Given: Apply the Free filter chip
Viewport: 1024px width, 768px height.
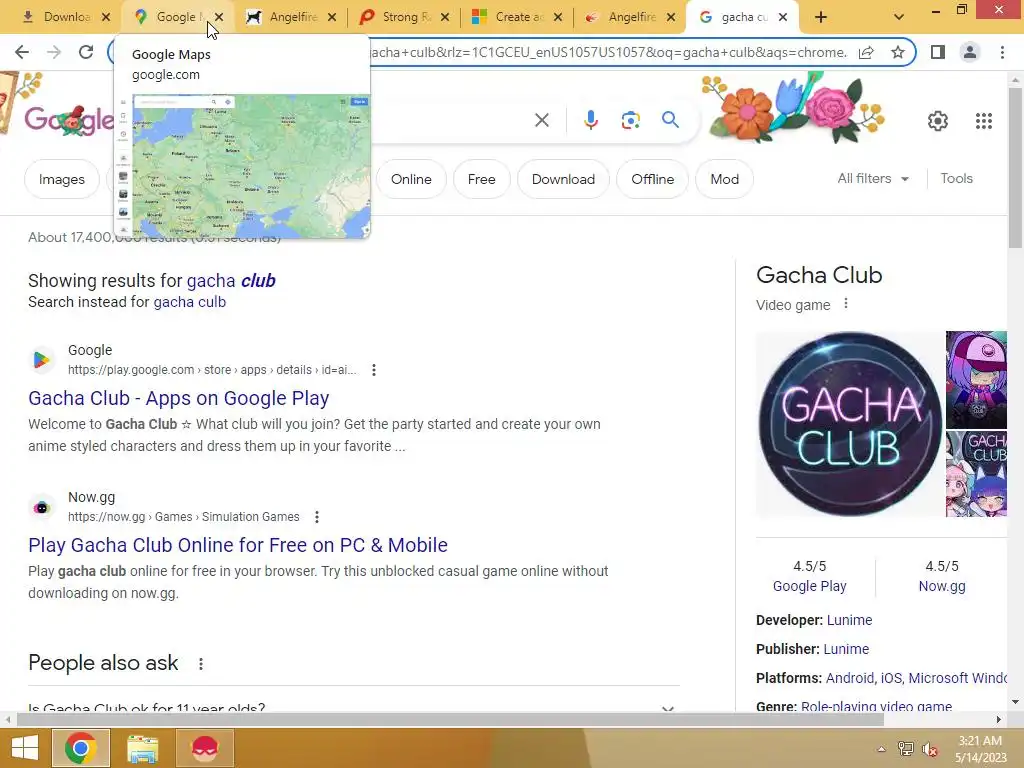Looking at the screenshot, I should 481,179.
